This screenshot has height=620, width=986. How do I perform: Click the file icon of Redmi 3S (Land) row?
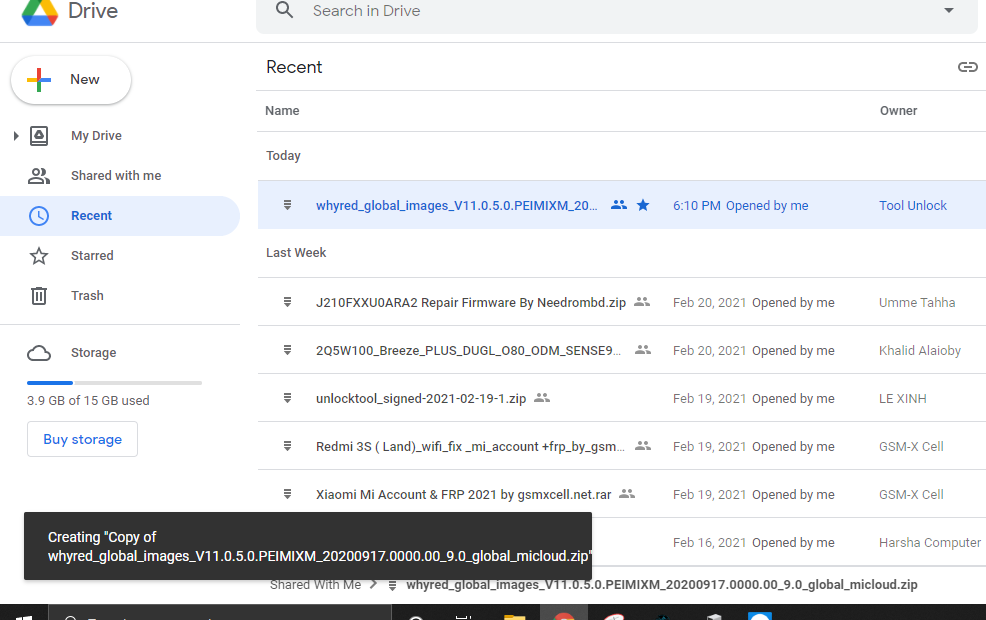point(287,446)
